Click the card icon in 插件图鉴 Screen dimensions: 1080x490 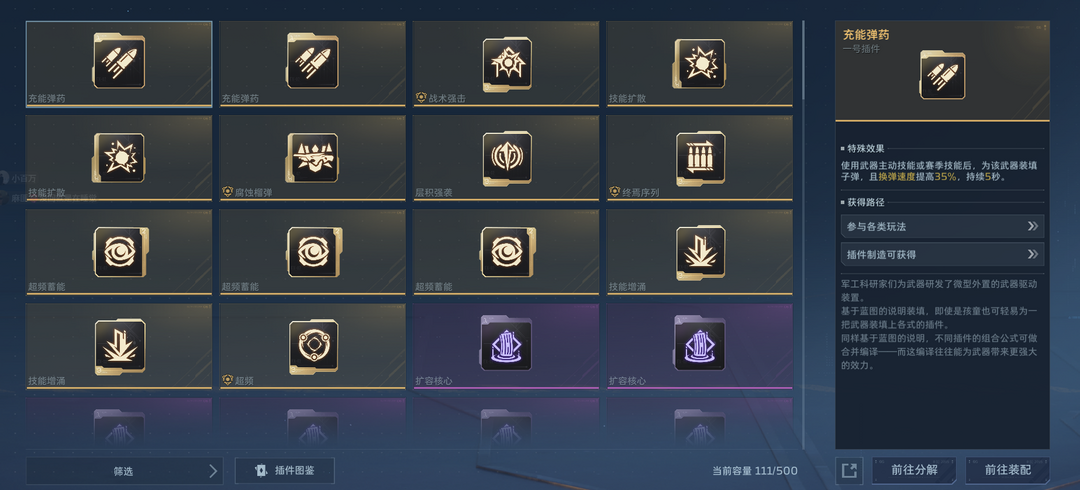tap(261, 471)
